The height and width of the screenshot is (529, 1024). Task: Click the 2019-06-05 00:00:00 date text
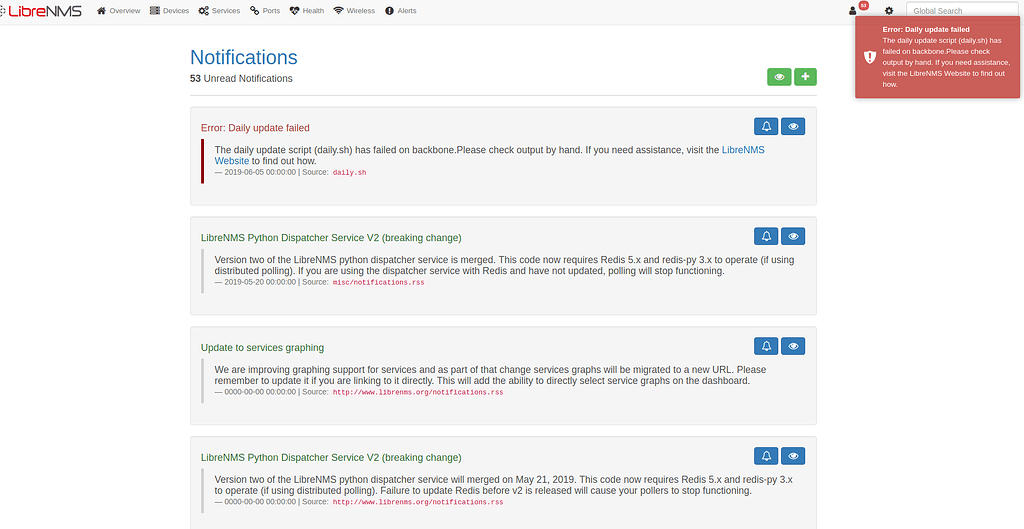coord(260,172)
